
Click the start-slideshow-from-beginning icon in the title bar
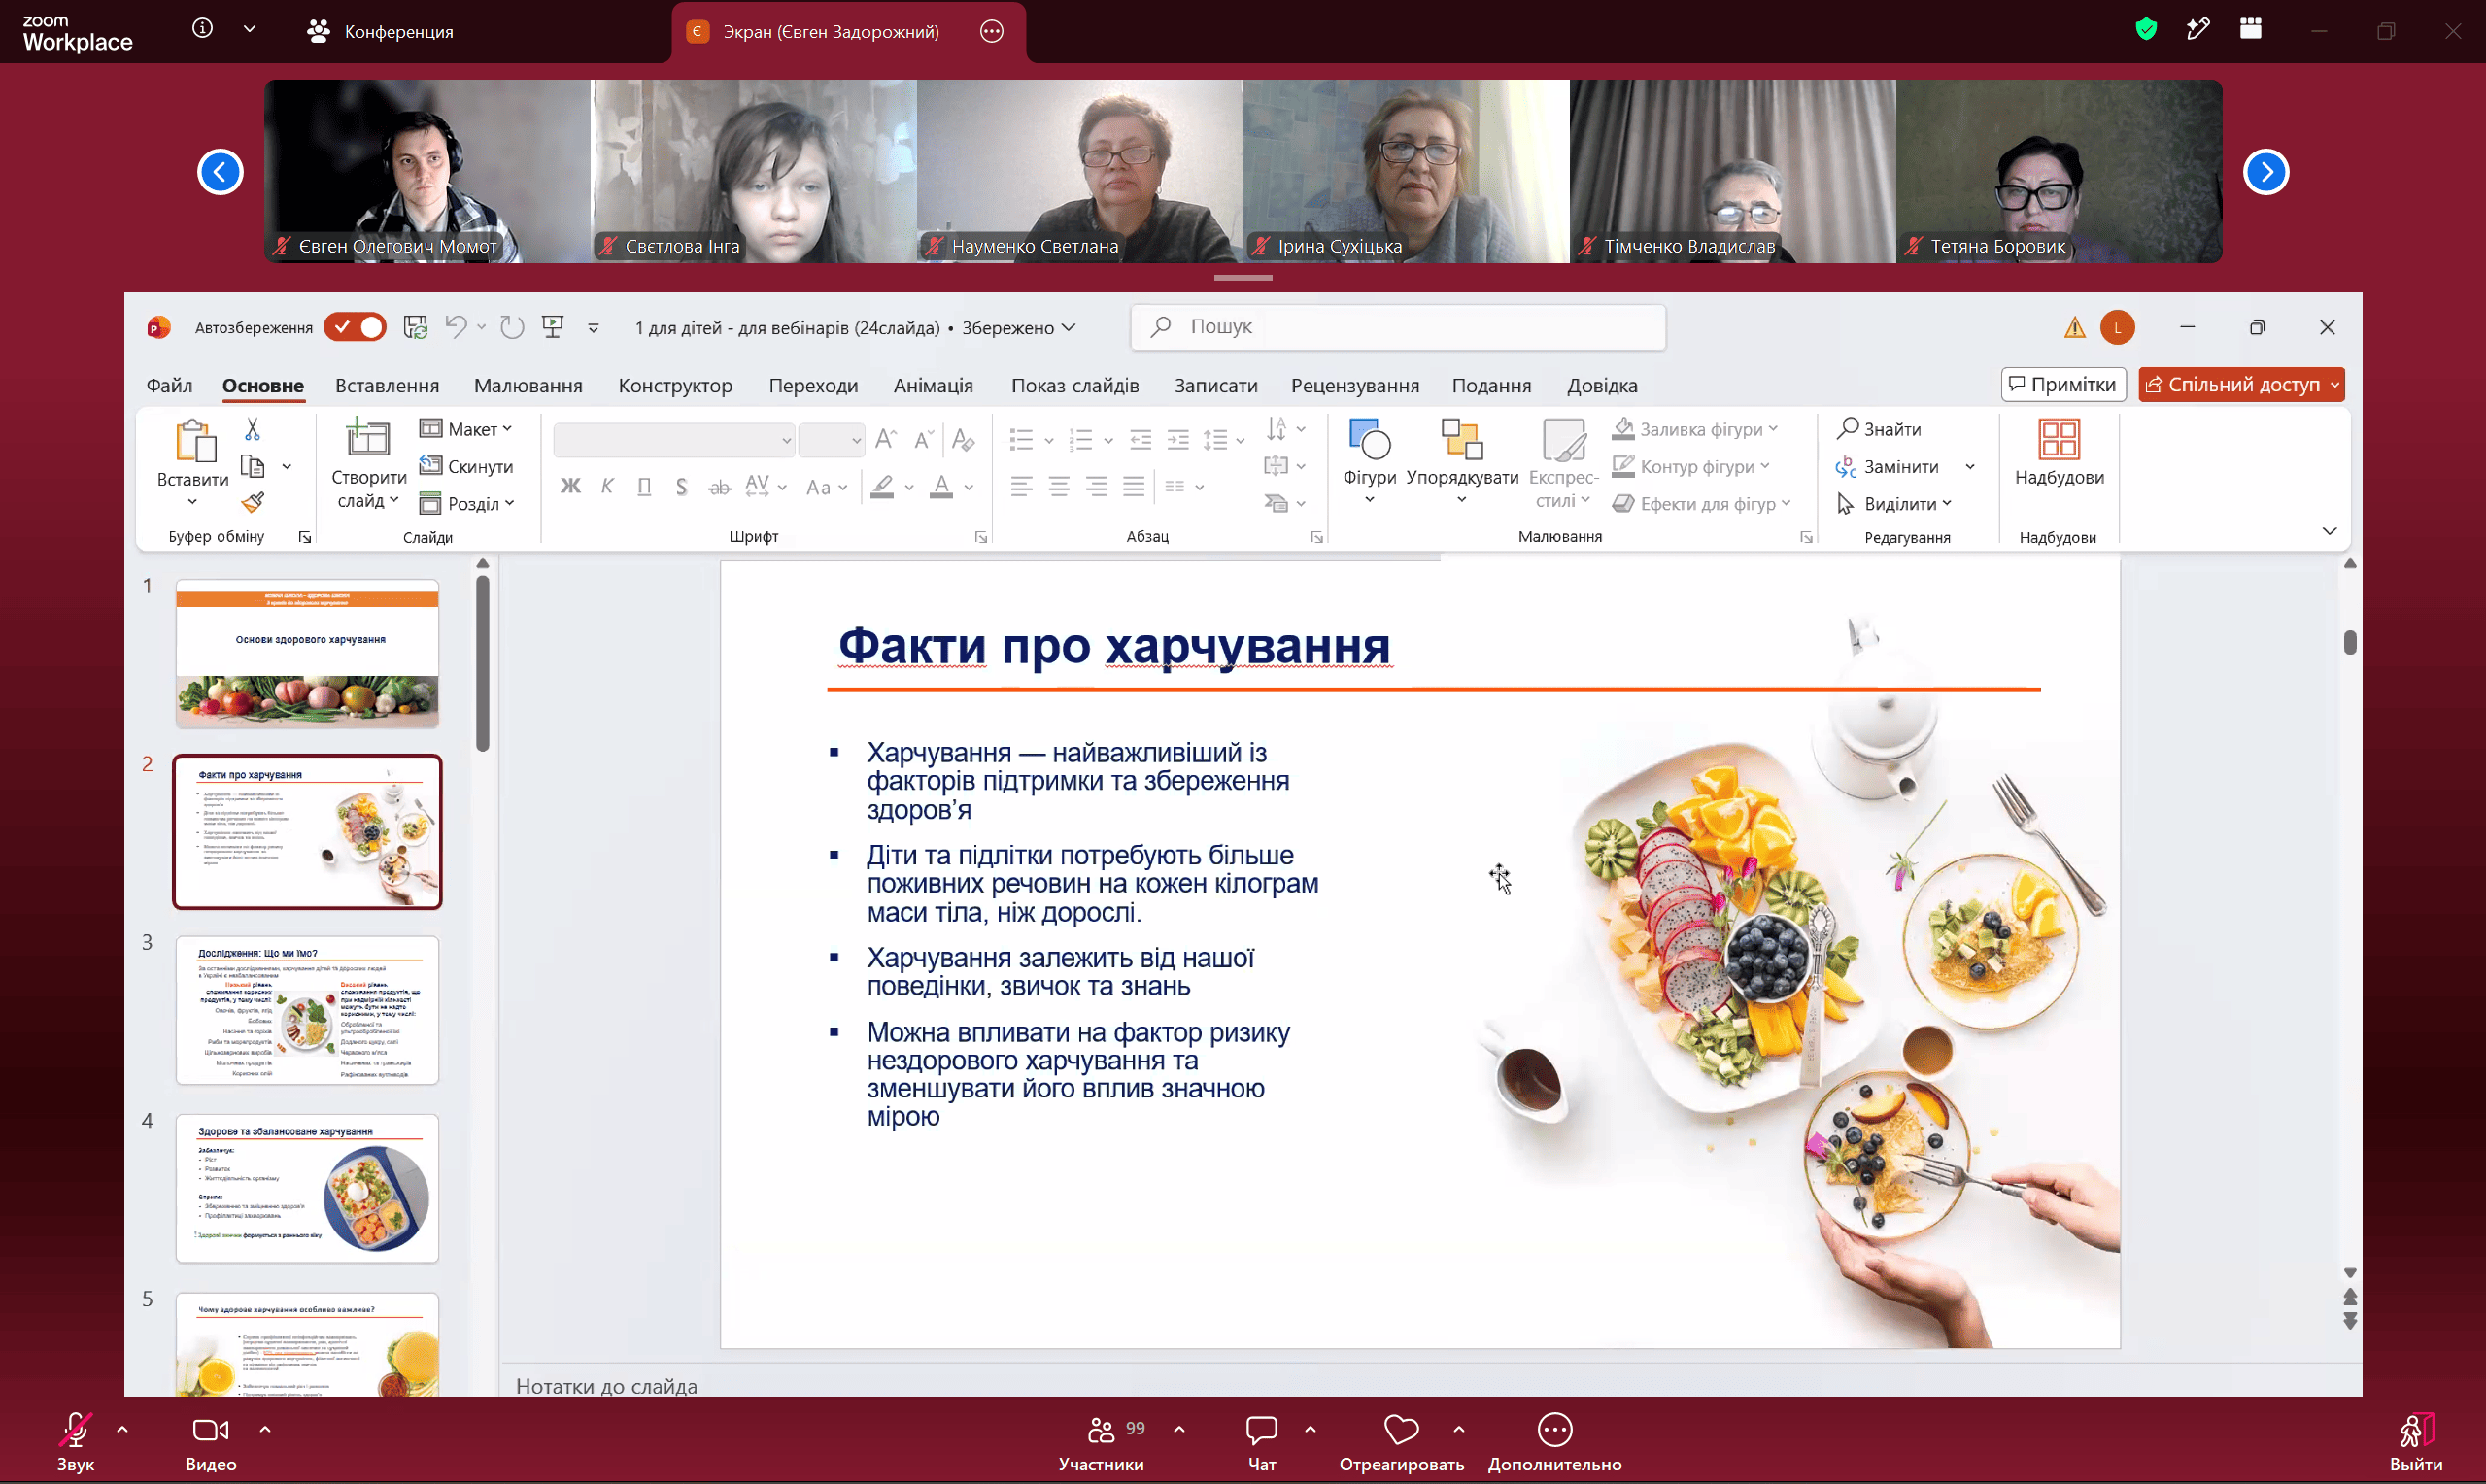click(553, 327)
